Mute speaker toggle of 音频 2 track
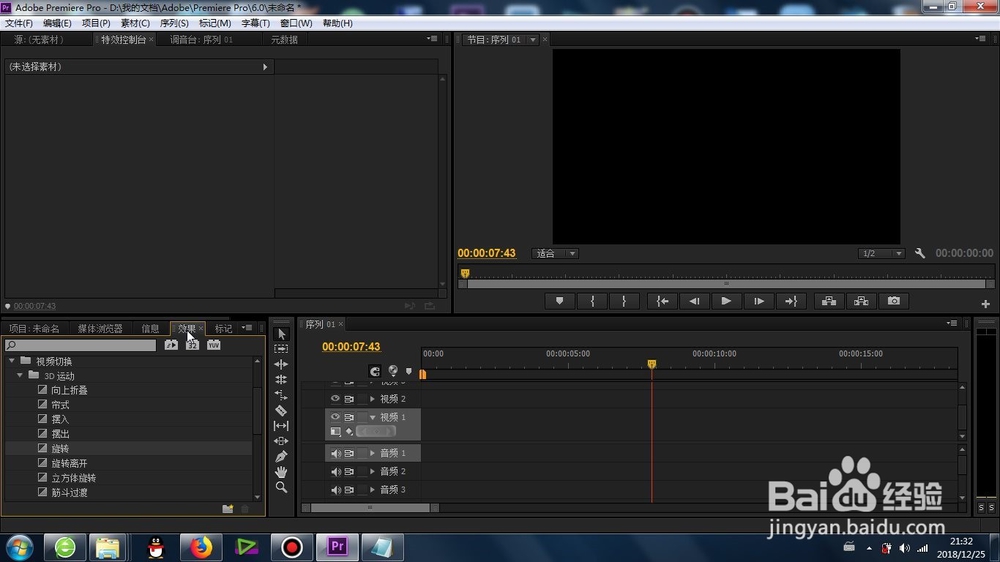The image size is (1000, 562). click(x=335, y=471)
